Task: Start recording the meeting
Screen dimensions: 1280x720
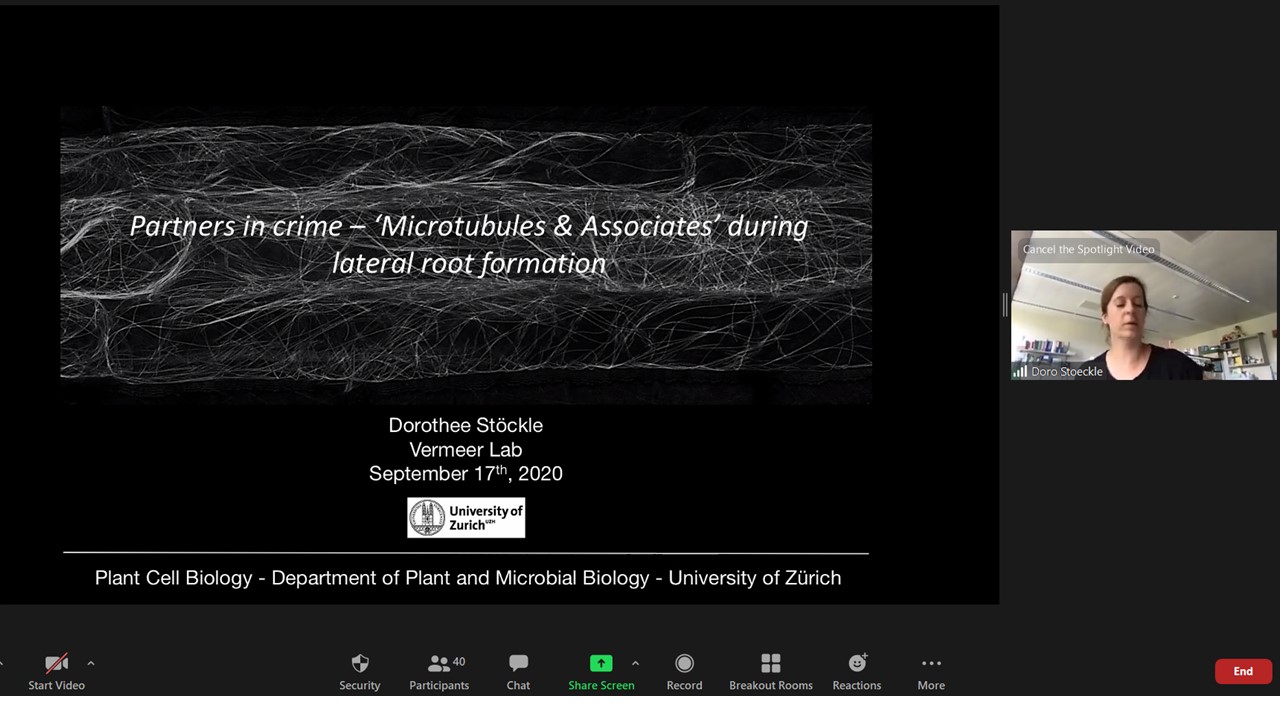Action: [684, 670]
